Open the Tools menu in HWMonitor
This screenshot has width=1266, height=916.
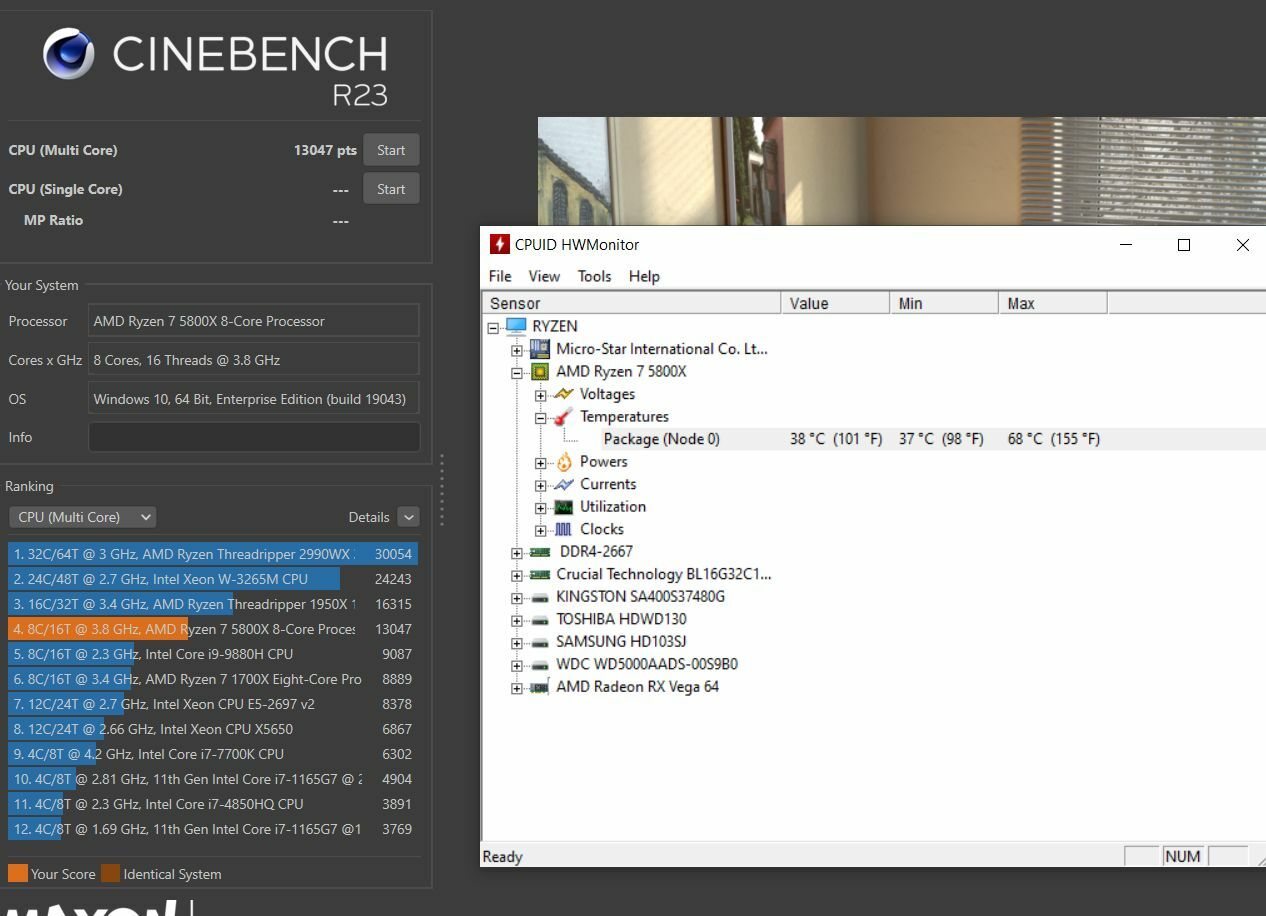594,276
